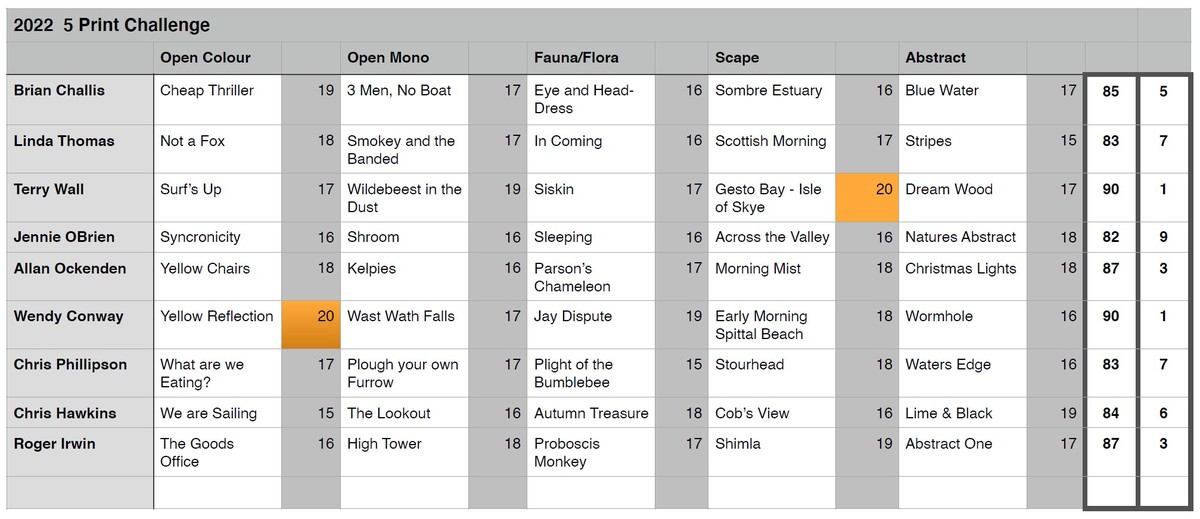Select the Brian Challis name cell
The width and height of the screenshot is (1200, 519).
point(80,100)
